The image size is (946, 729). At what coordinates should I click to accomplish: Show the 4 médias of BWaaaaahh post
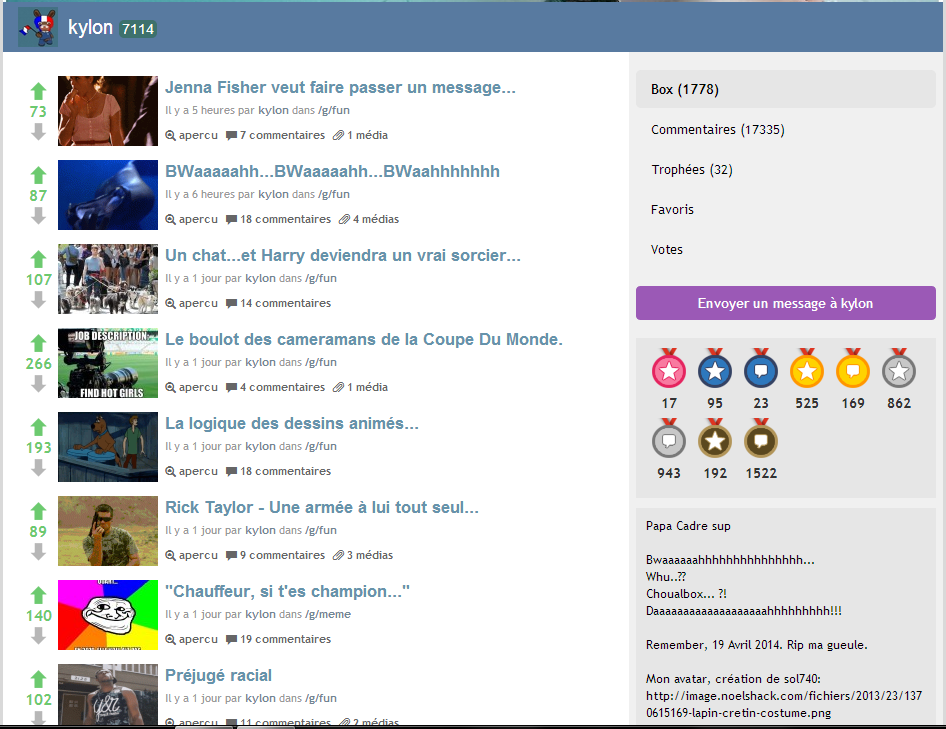[x=369, y=219]
